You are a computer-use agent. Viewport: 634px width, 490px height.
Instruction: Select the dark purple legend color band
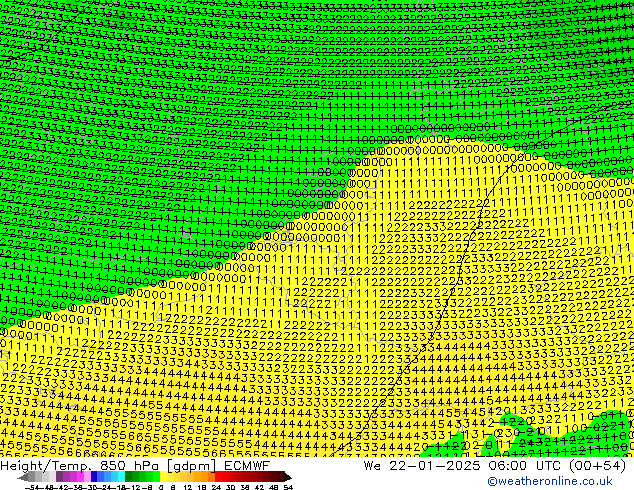(59, 476)
